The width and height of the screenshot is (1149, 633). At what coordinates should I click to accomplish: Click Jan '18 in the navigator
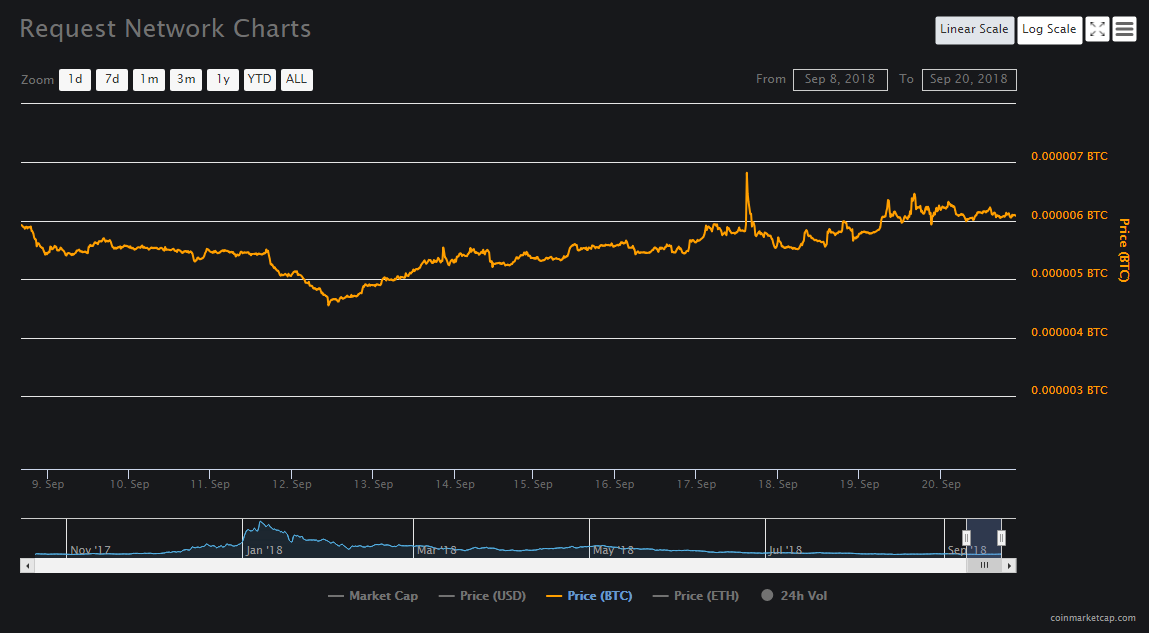(264, 549)
